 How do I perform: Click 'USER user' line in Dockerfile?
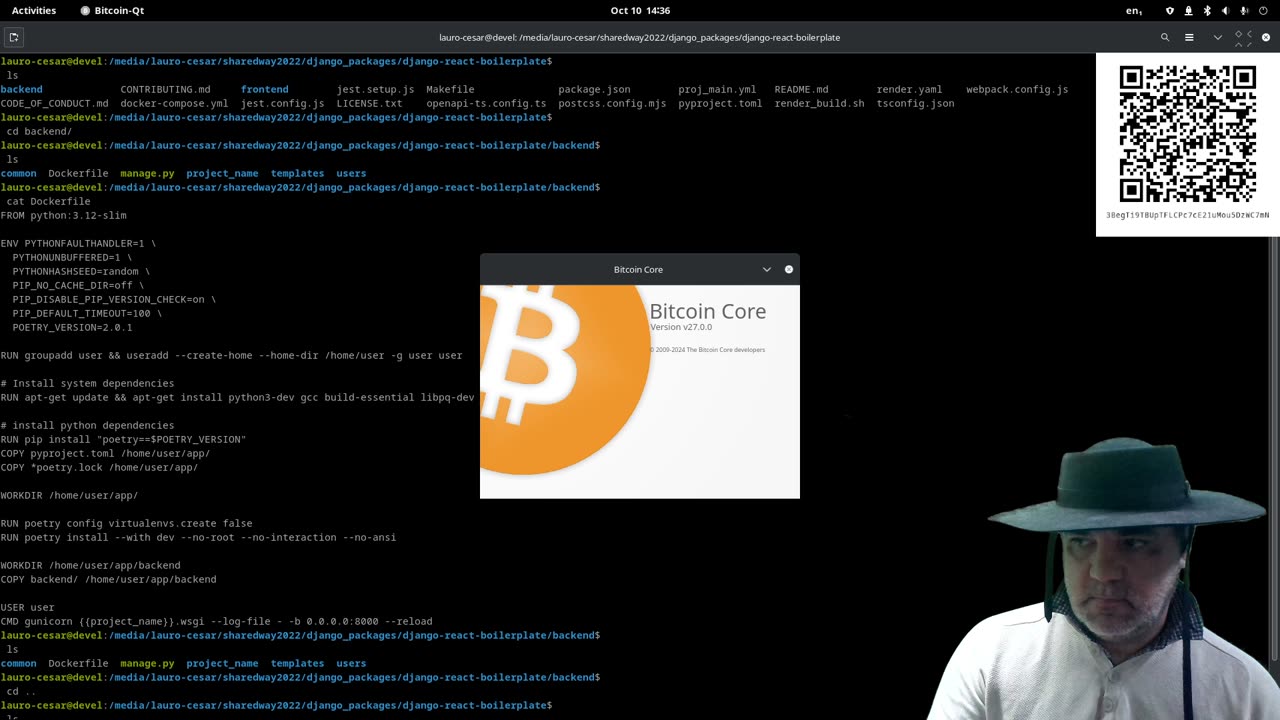(x=27, y=607)
